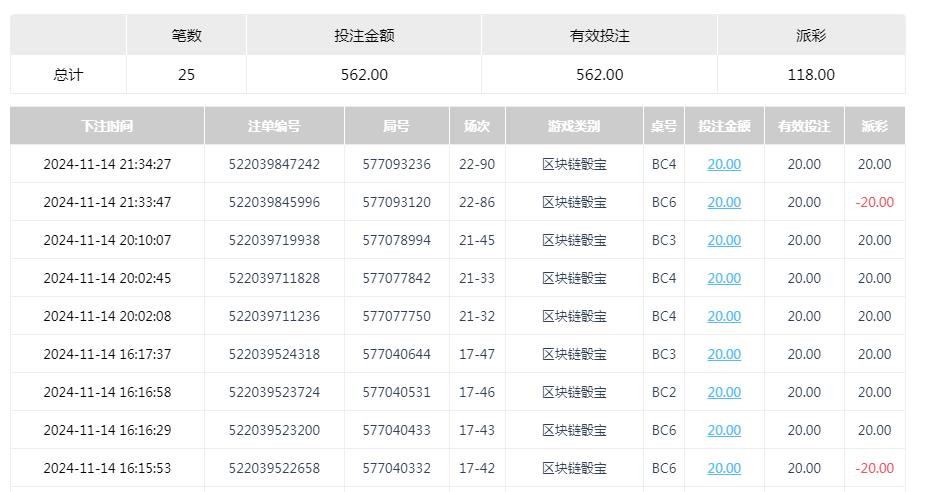Click the 局号 column header
The width and height of the screenshot is (940, 492).
pyautogui.click(x=396, y=126)
